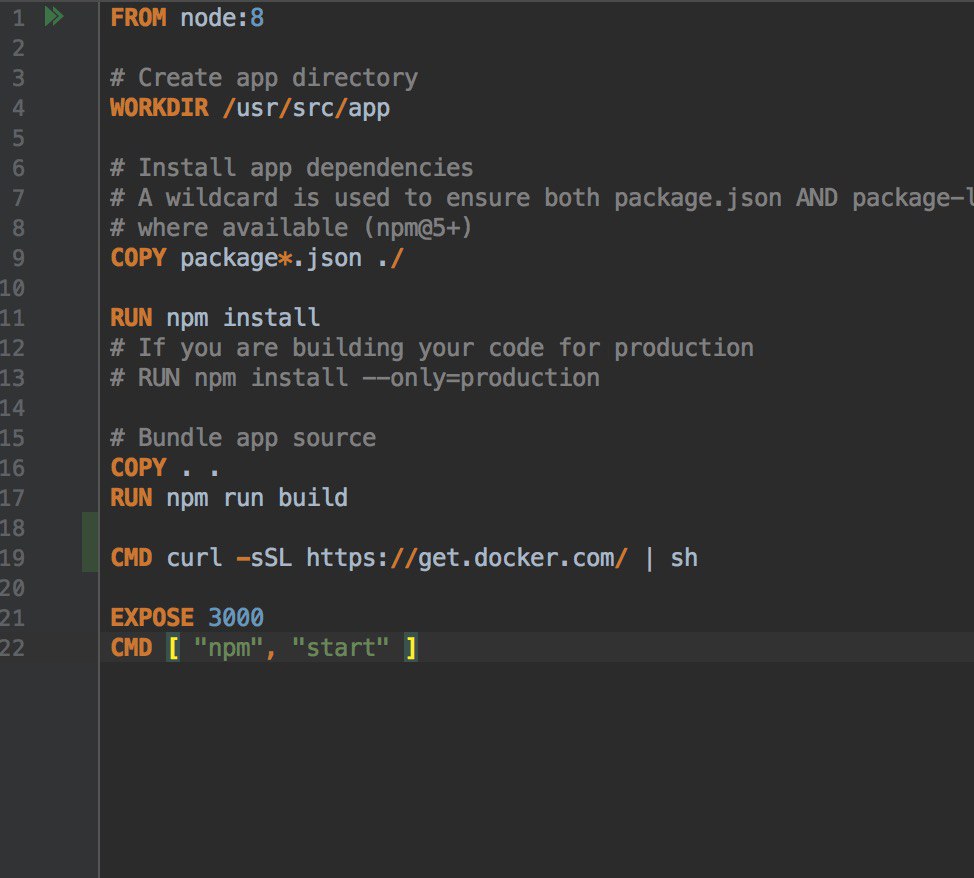Click the "# Create app directory" comment
974x878 pixels.
click(x=264, y=78)
